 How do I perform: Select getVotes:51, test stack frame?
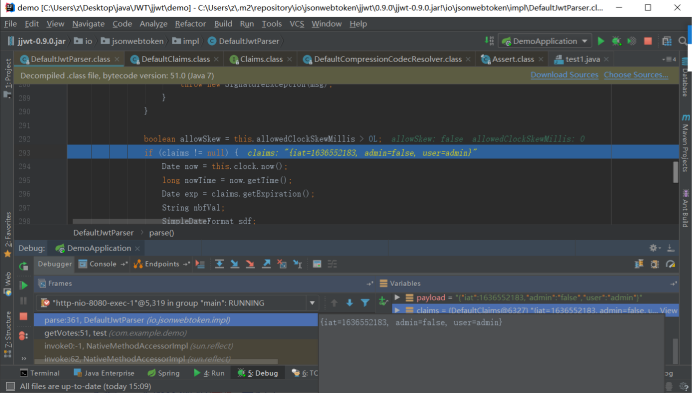coord(176,333)
